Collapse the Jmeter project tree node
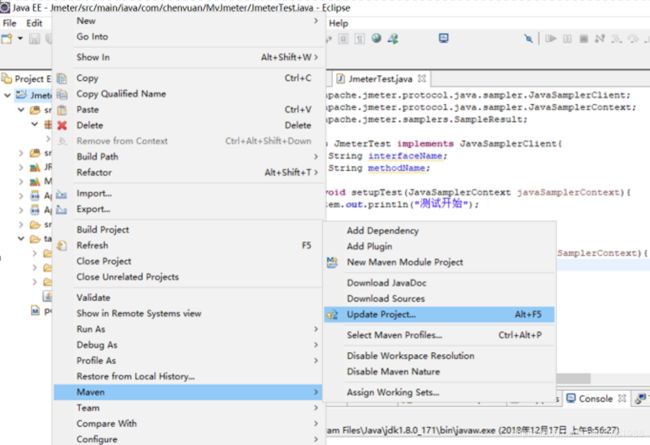This screenshot has height=445, width=650. click(x=7, y=95)
